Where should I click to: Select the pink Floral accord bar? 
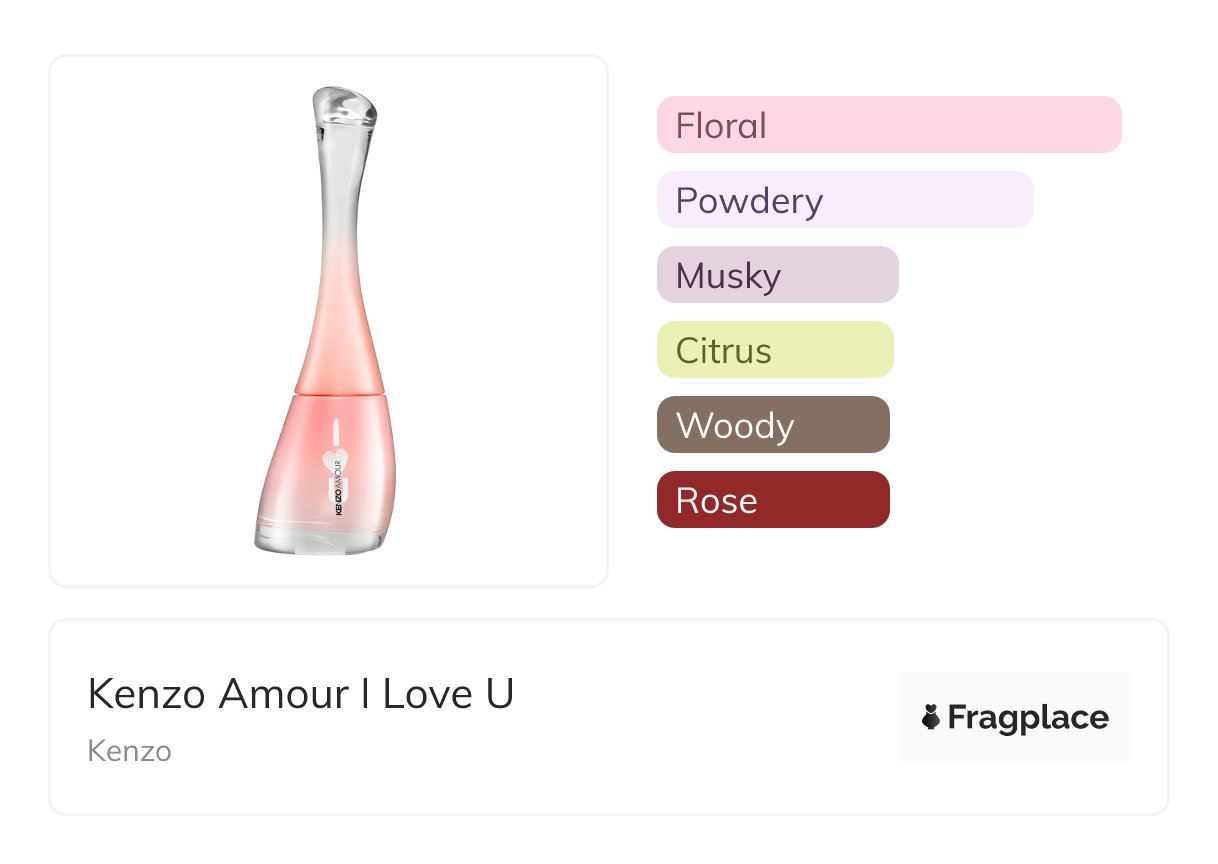coord(888,125)
